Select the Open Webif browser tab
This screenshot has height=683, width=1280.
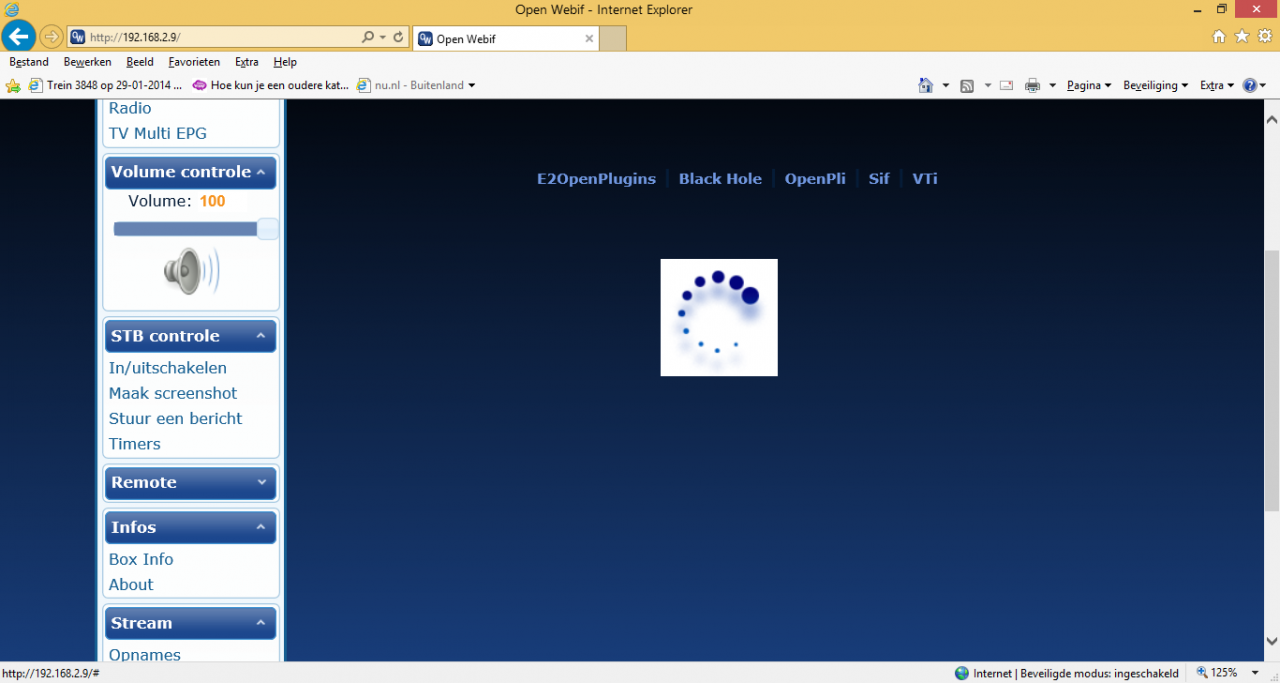(x=507, y=39)
